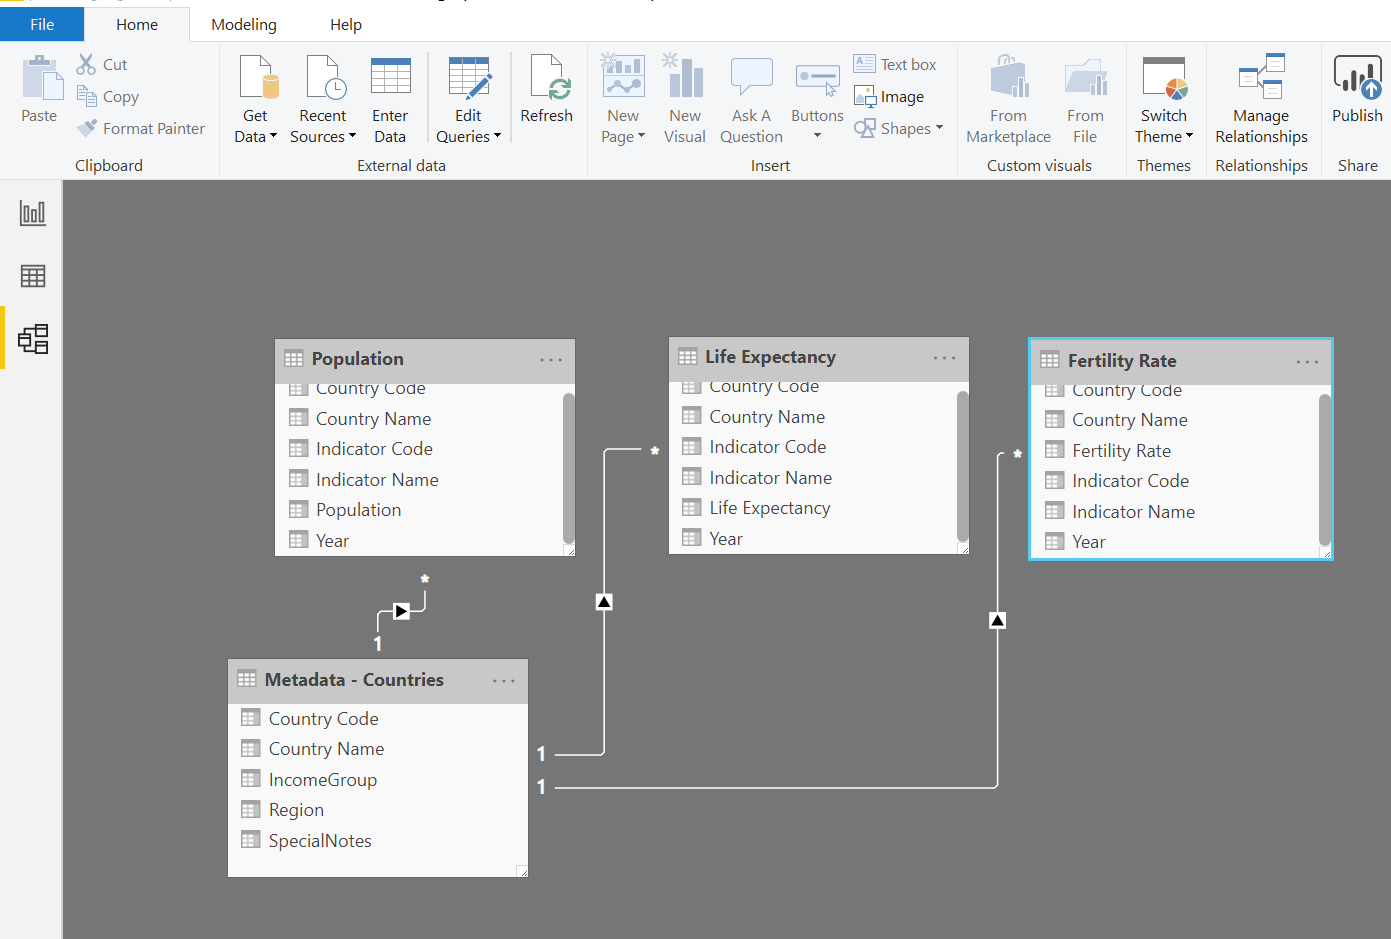Screen dimensions: 1391x939
Task: Switch to the Modeling ribbon tab
Action: point(243,24)
